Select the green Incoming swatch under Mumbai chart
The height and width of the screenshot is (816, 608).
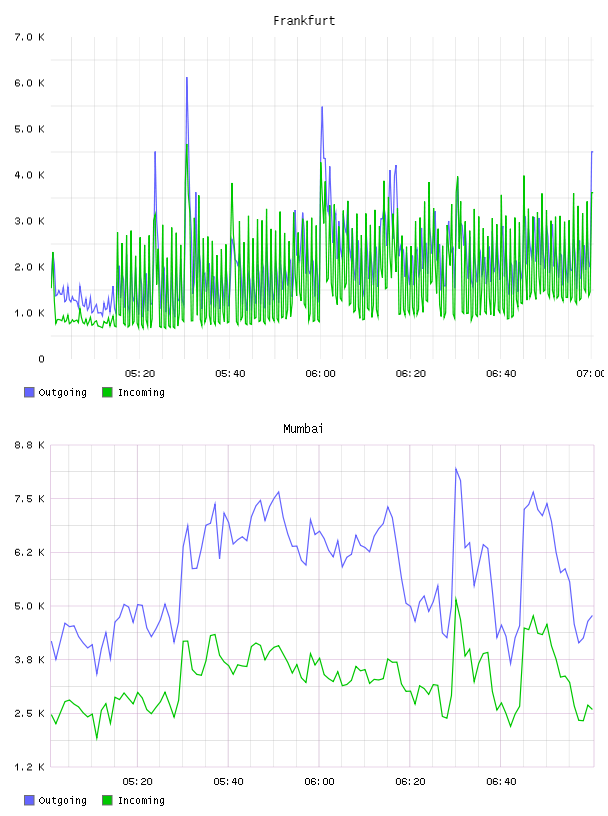pyautogui.click(x=107, y=800)
